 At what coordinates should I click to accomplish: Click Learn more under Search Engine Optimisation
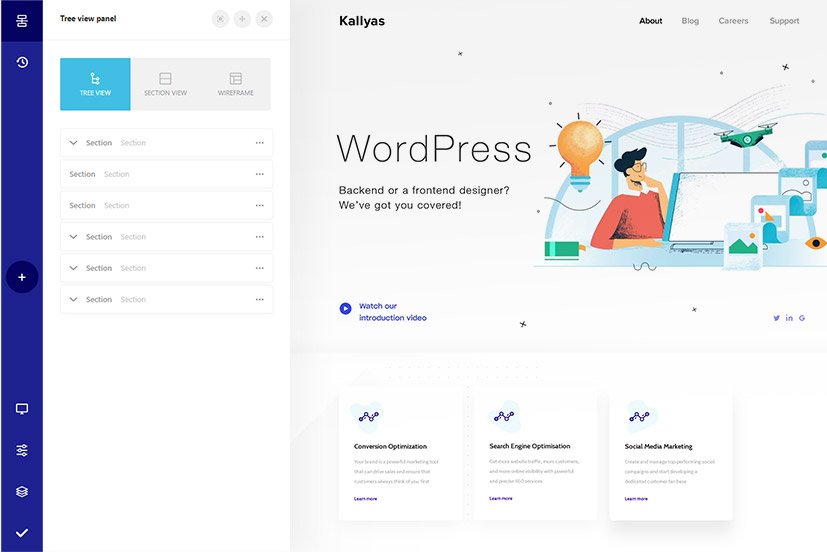pyautogui.click(x=501, y=498)
